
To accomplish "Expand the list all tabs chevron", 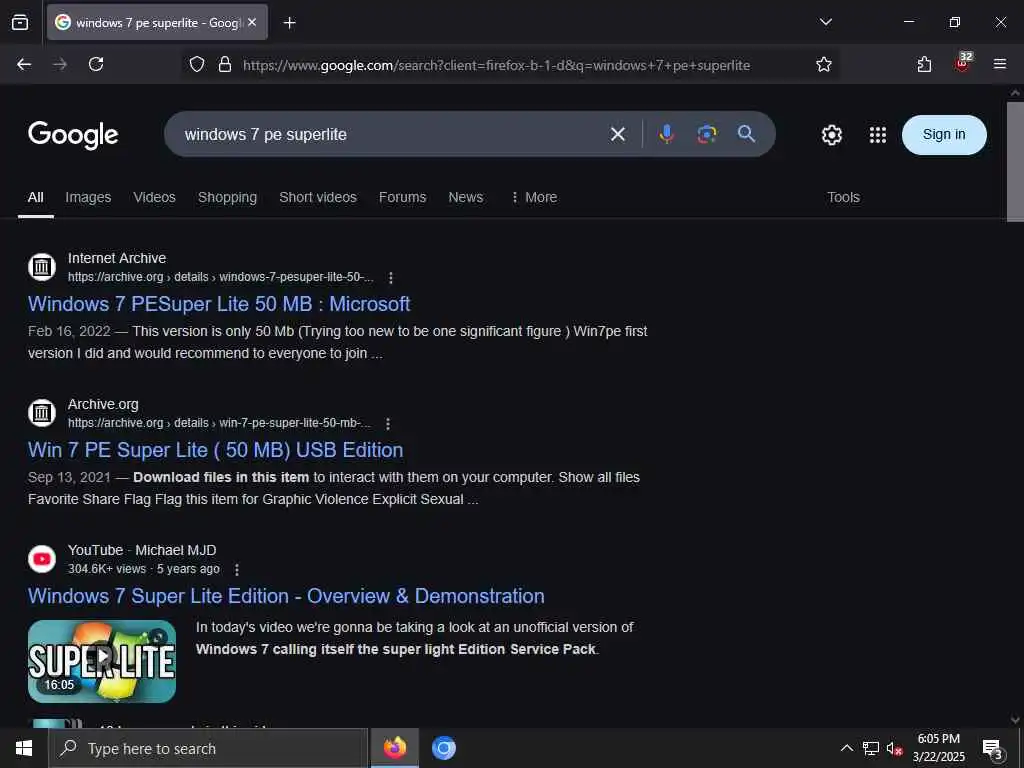I will (826, 22).
